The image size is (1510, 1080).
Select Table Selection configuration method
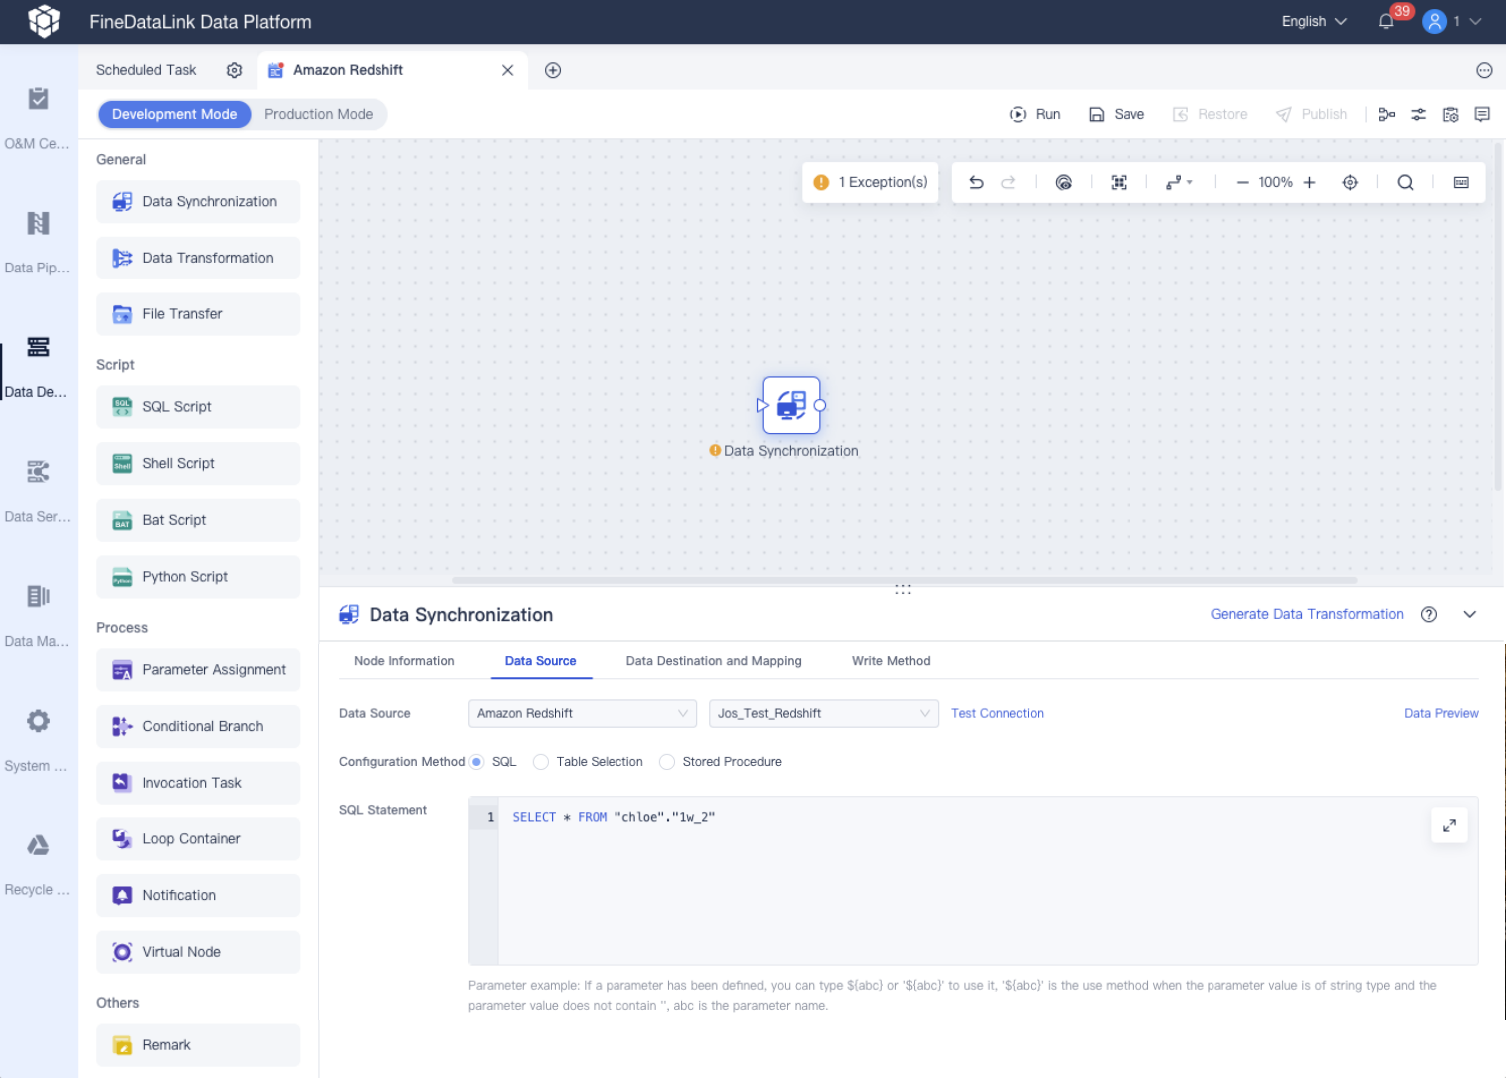pos(541,762)
